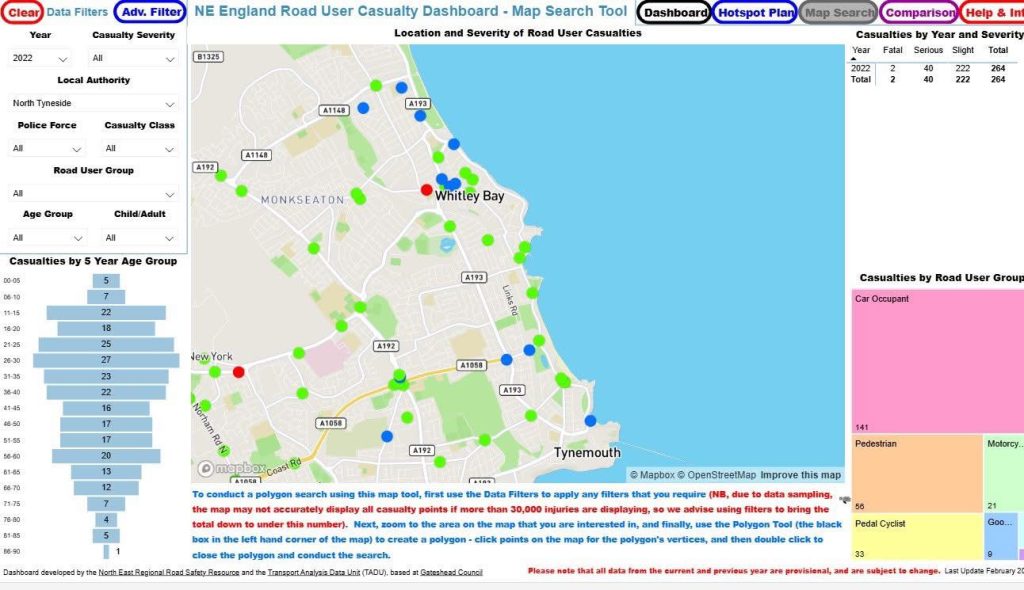This screenshot has width=1024, height=590.
Task: Select the red casualty marker near New York
Action: tap(238, 372)
